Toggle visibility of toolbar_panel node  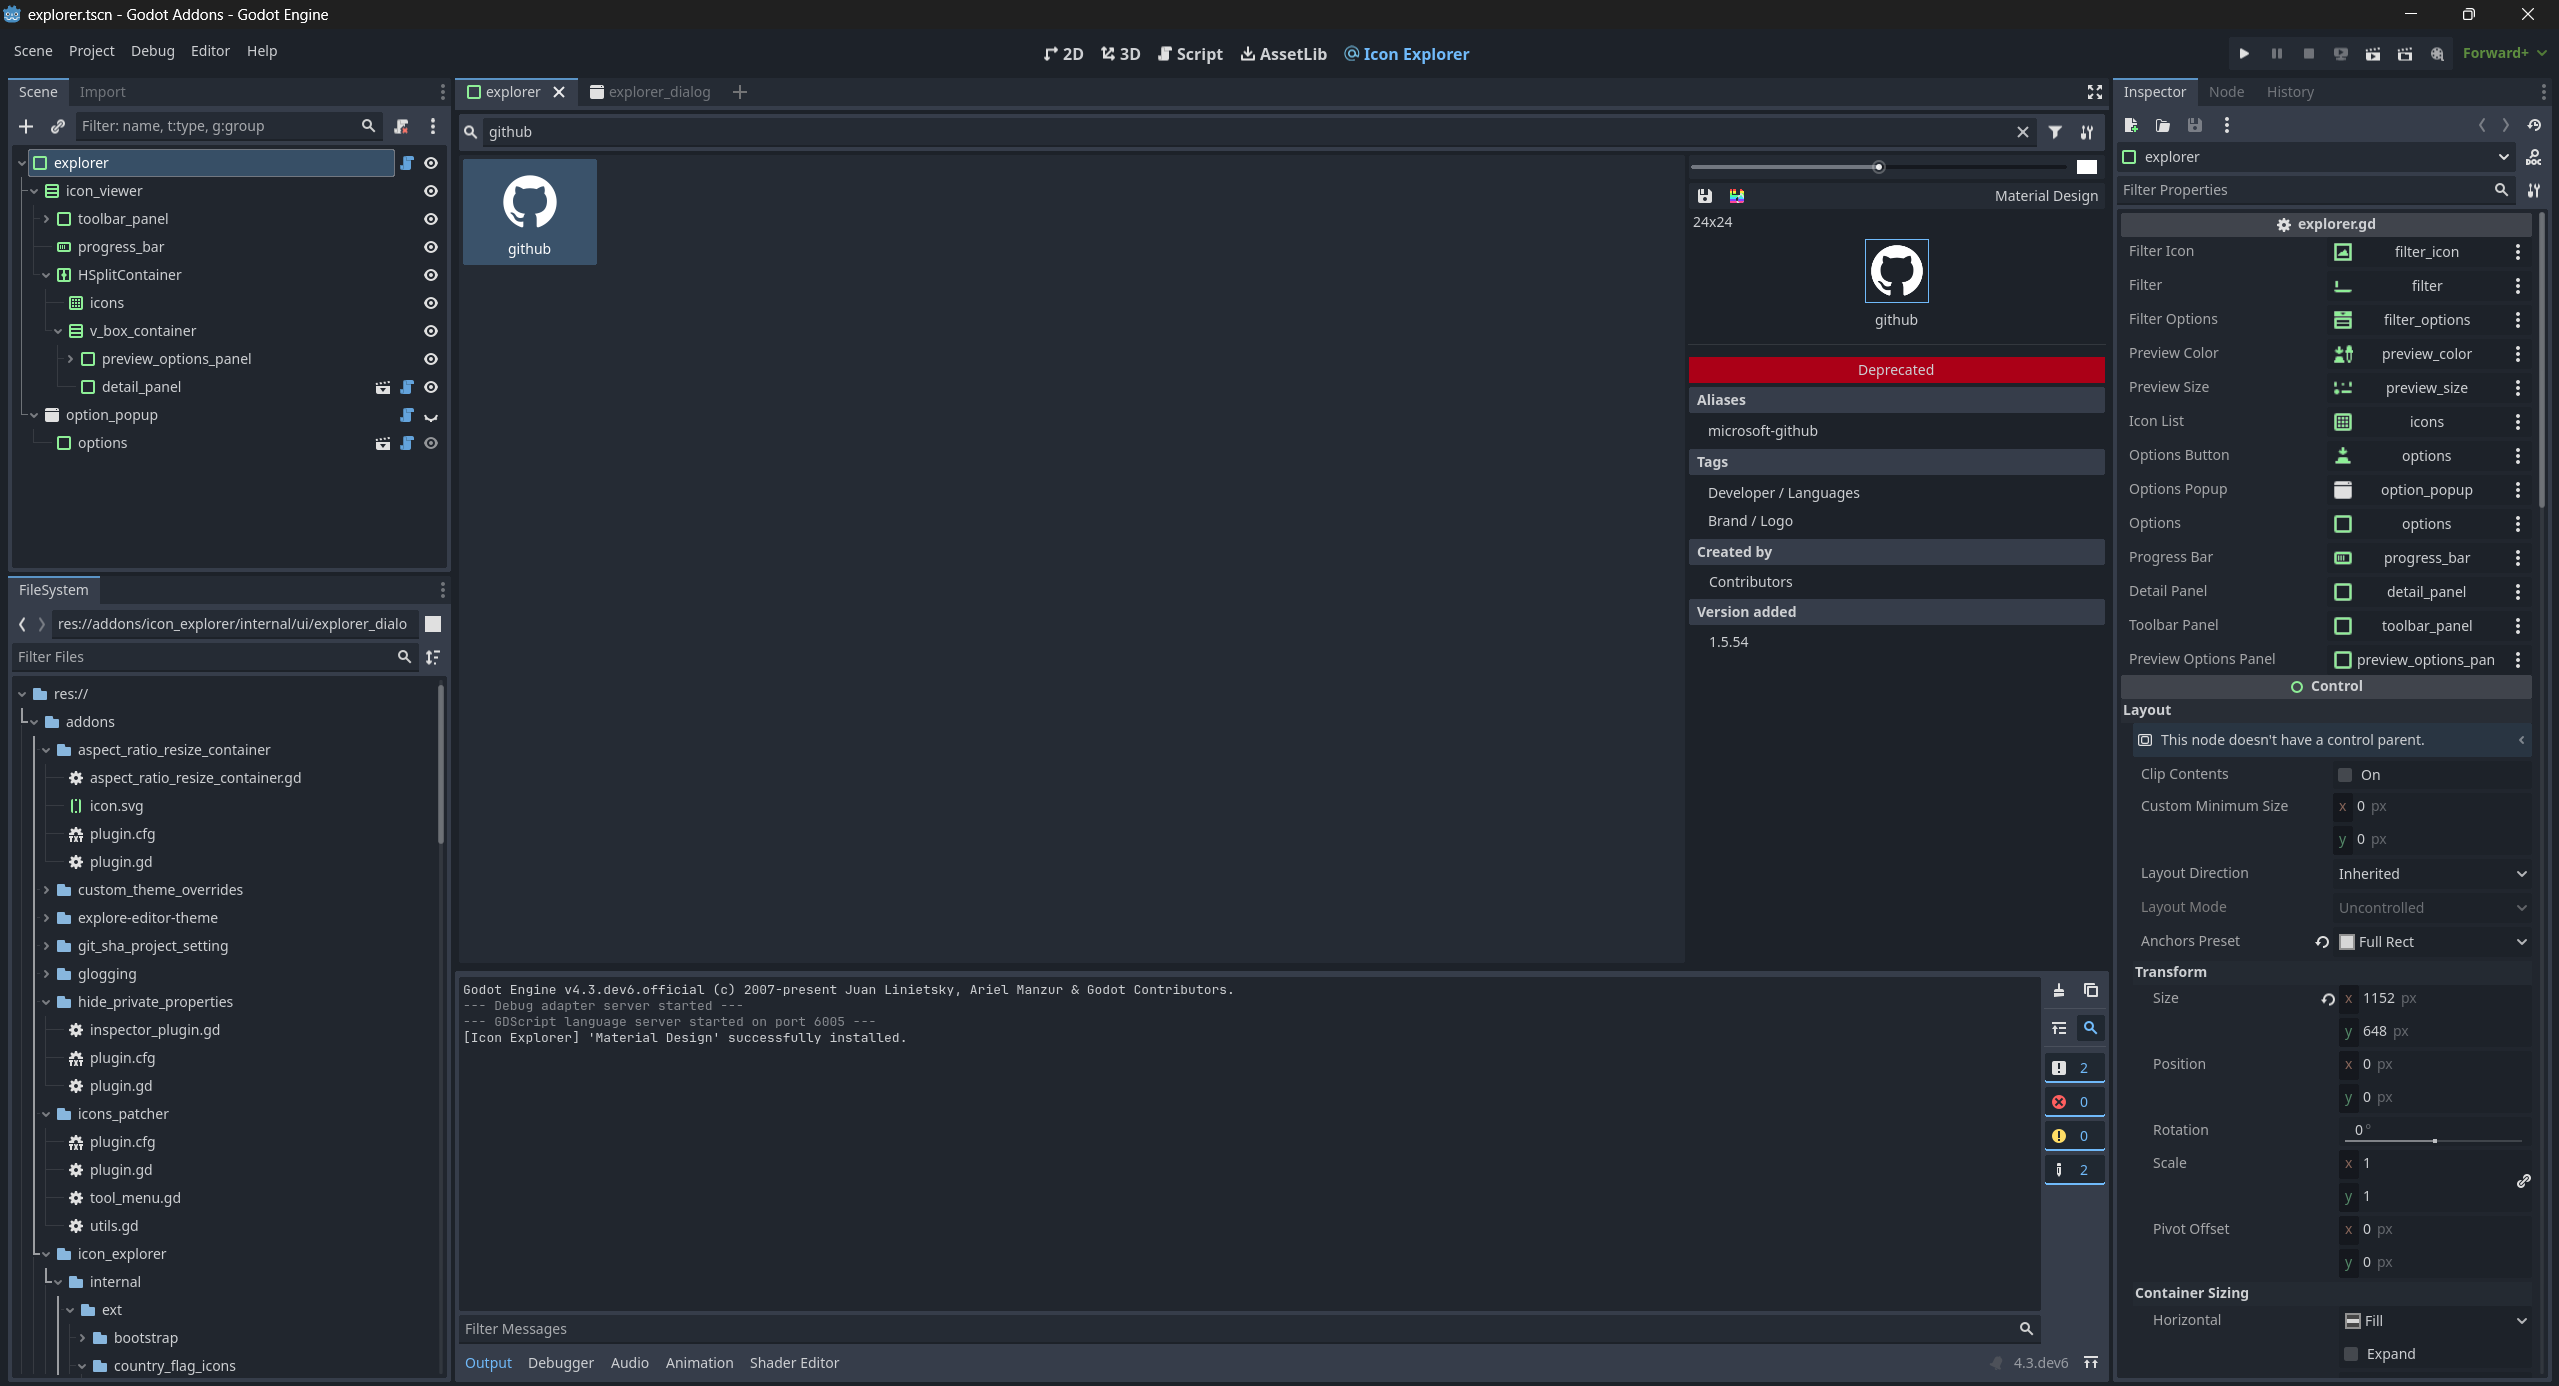[x=432, y=218]
